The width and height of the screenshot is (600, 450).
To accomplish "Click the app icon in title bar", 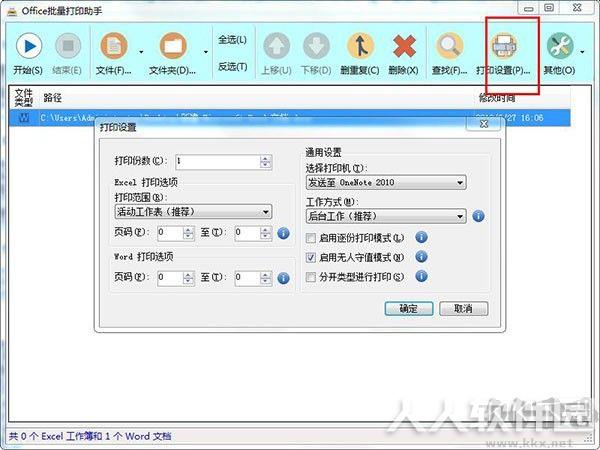I will pos(12,11).
